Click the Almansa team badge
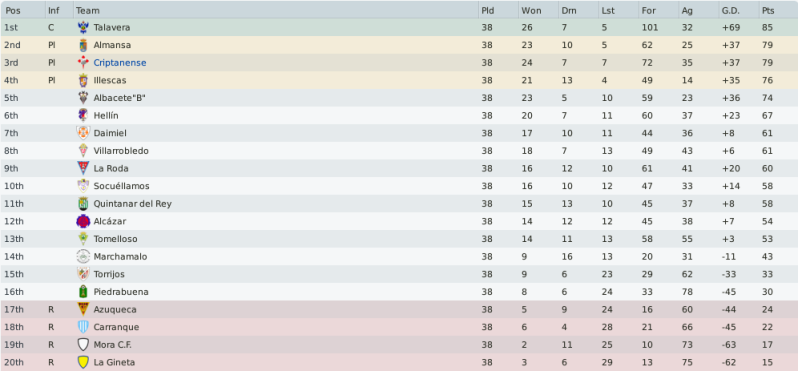 83,45
